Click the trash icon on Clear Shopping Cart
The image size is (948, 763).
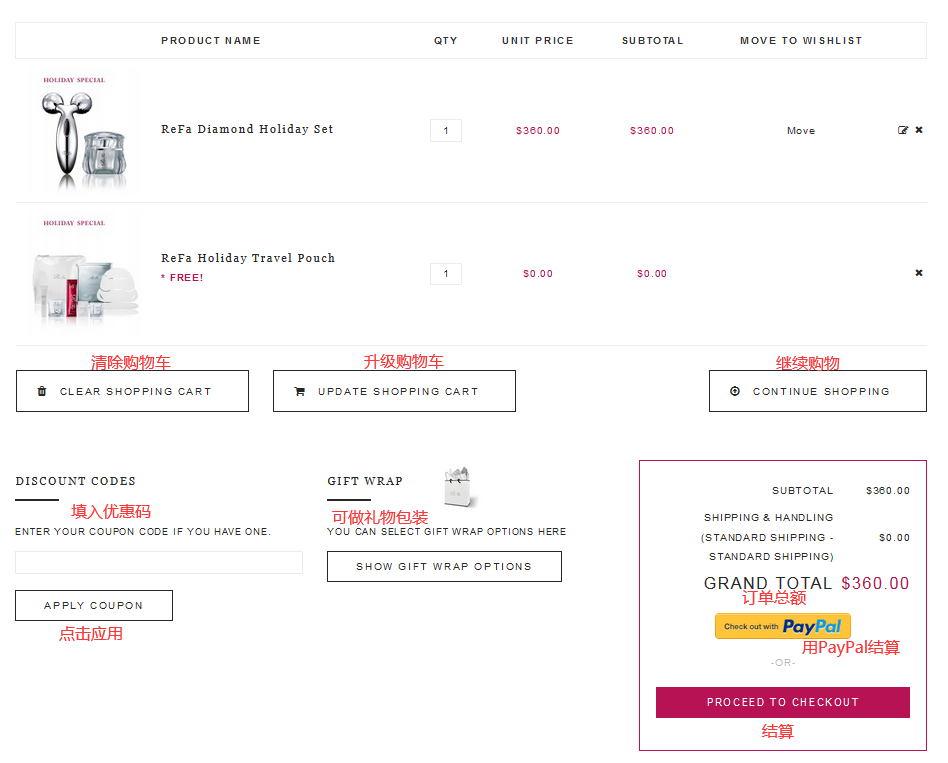[x=42, y=391]
